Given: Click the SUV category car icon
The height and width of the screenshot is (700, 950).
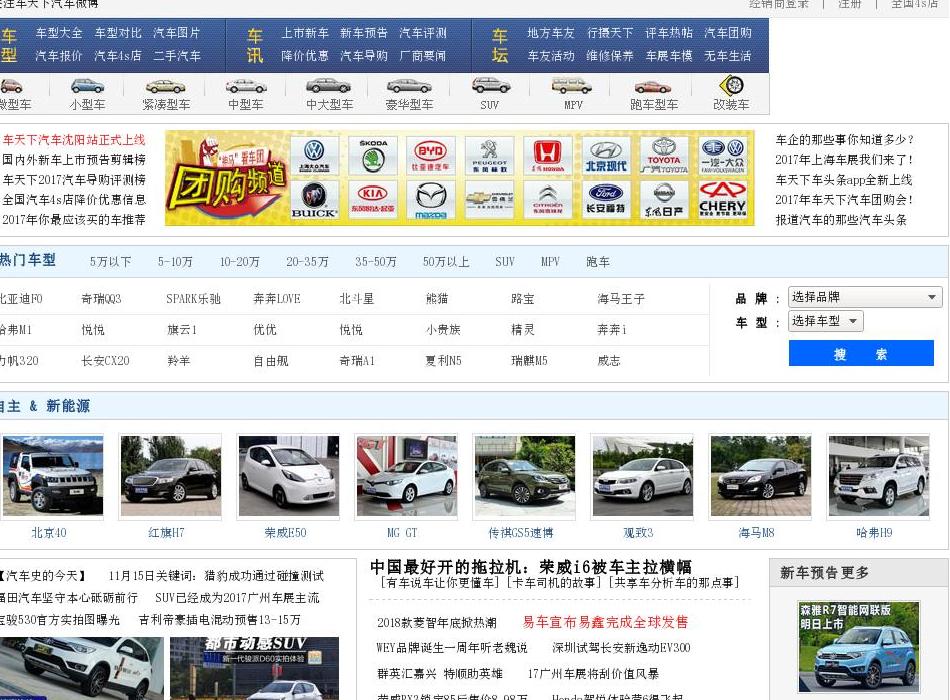Looking at the screenshot, I should coord(490,85).
